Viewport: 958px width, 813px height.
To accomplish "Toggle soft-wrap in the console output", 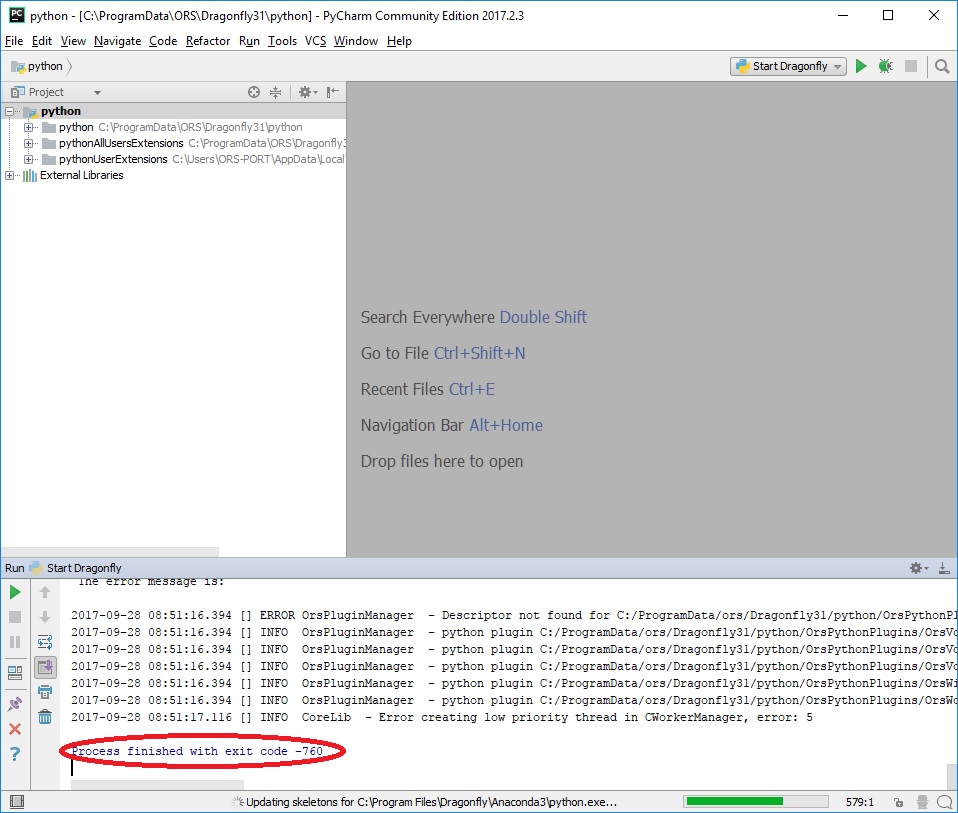I will click(44, 641).
